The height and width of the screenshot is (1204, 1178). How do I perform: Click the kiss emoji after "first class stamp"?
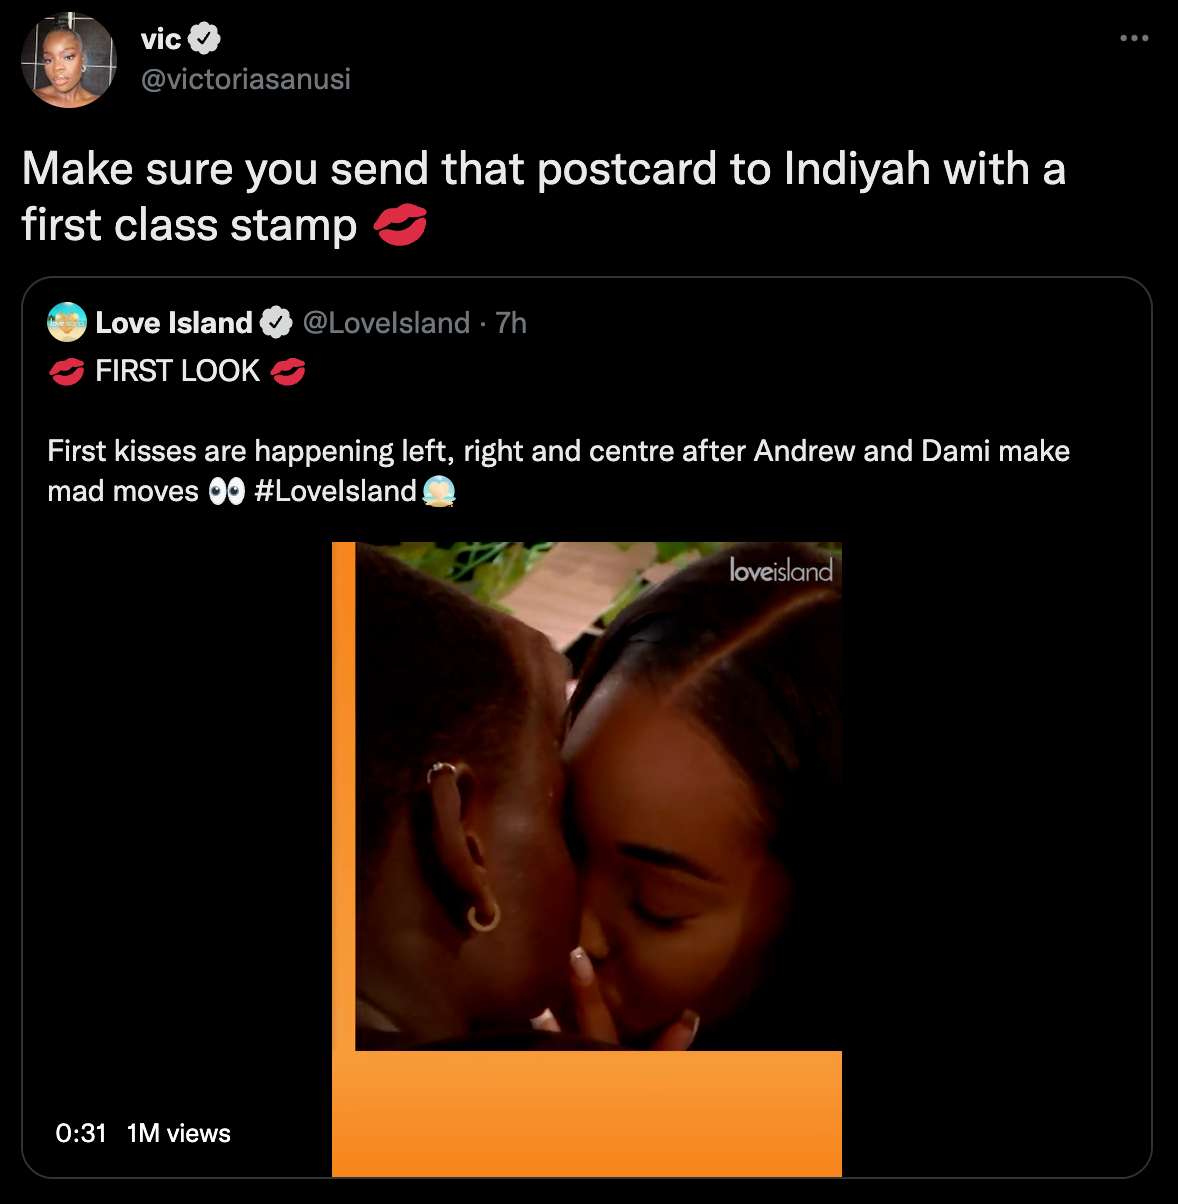tap(400, 226)
